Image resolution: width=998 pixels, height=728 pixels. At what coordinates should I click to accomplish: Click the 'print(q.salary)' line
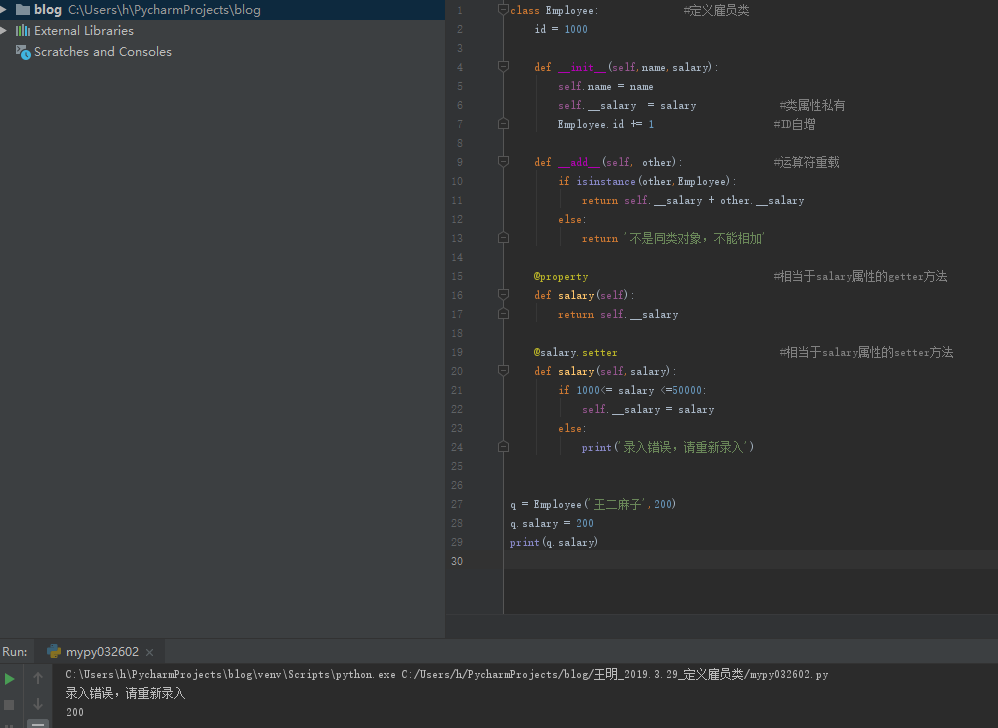[553, 542]
